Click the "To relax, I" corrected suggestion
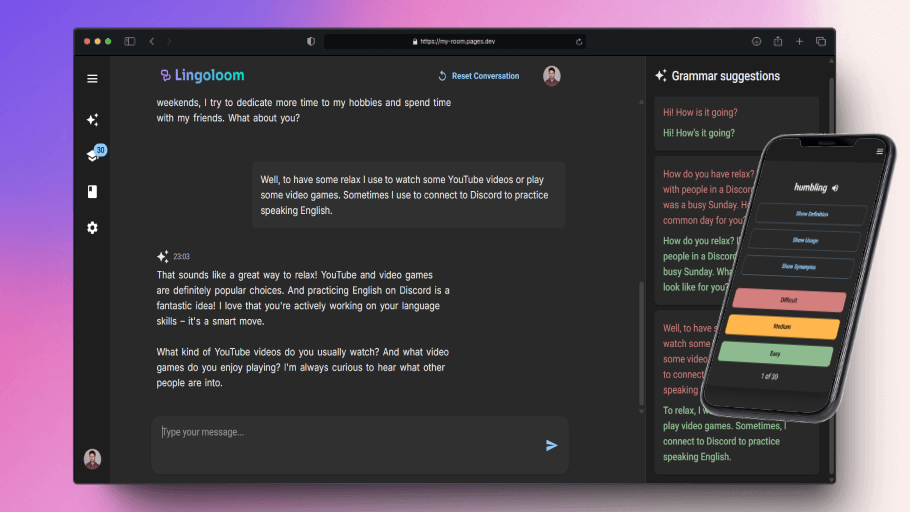Screen dimensions: 910x512 724,433
